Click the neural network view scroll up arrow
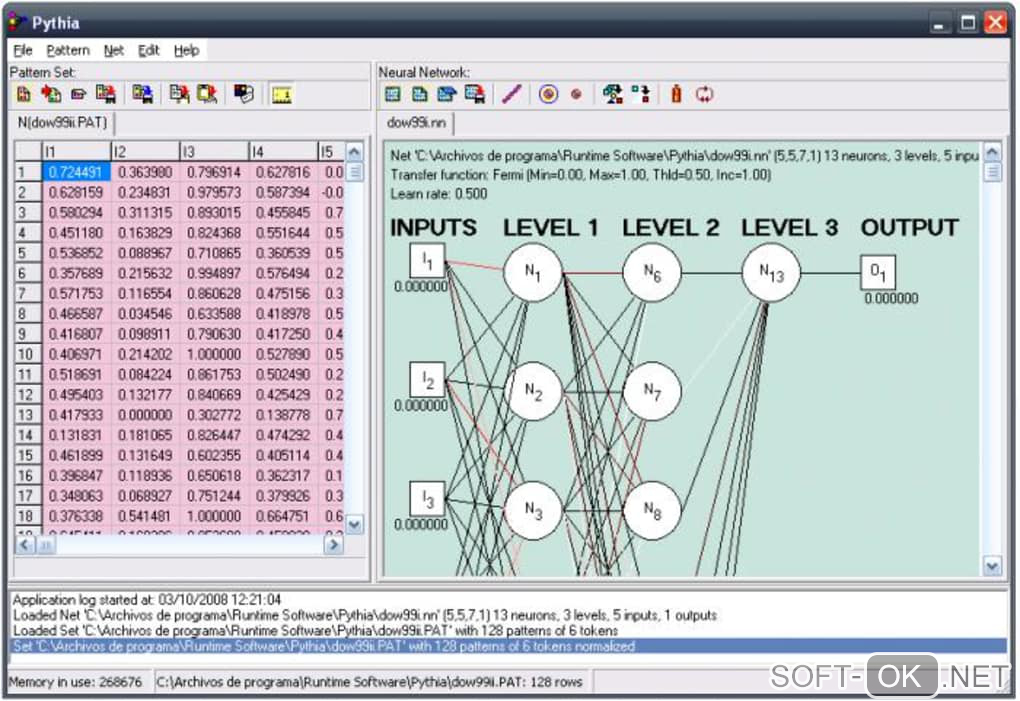This screenshot has height=701, width=1020. [x=992, y=153]
